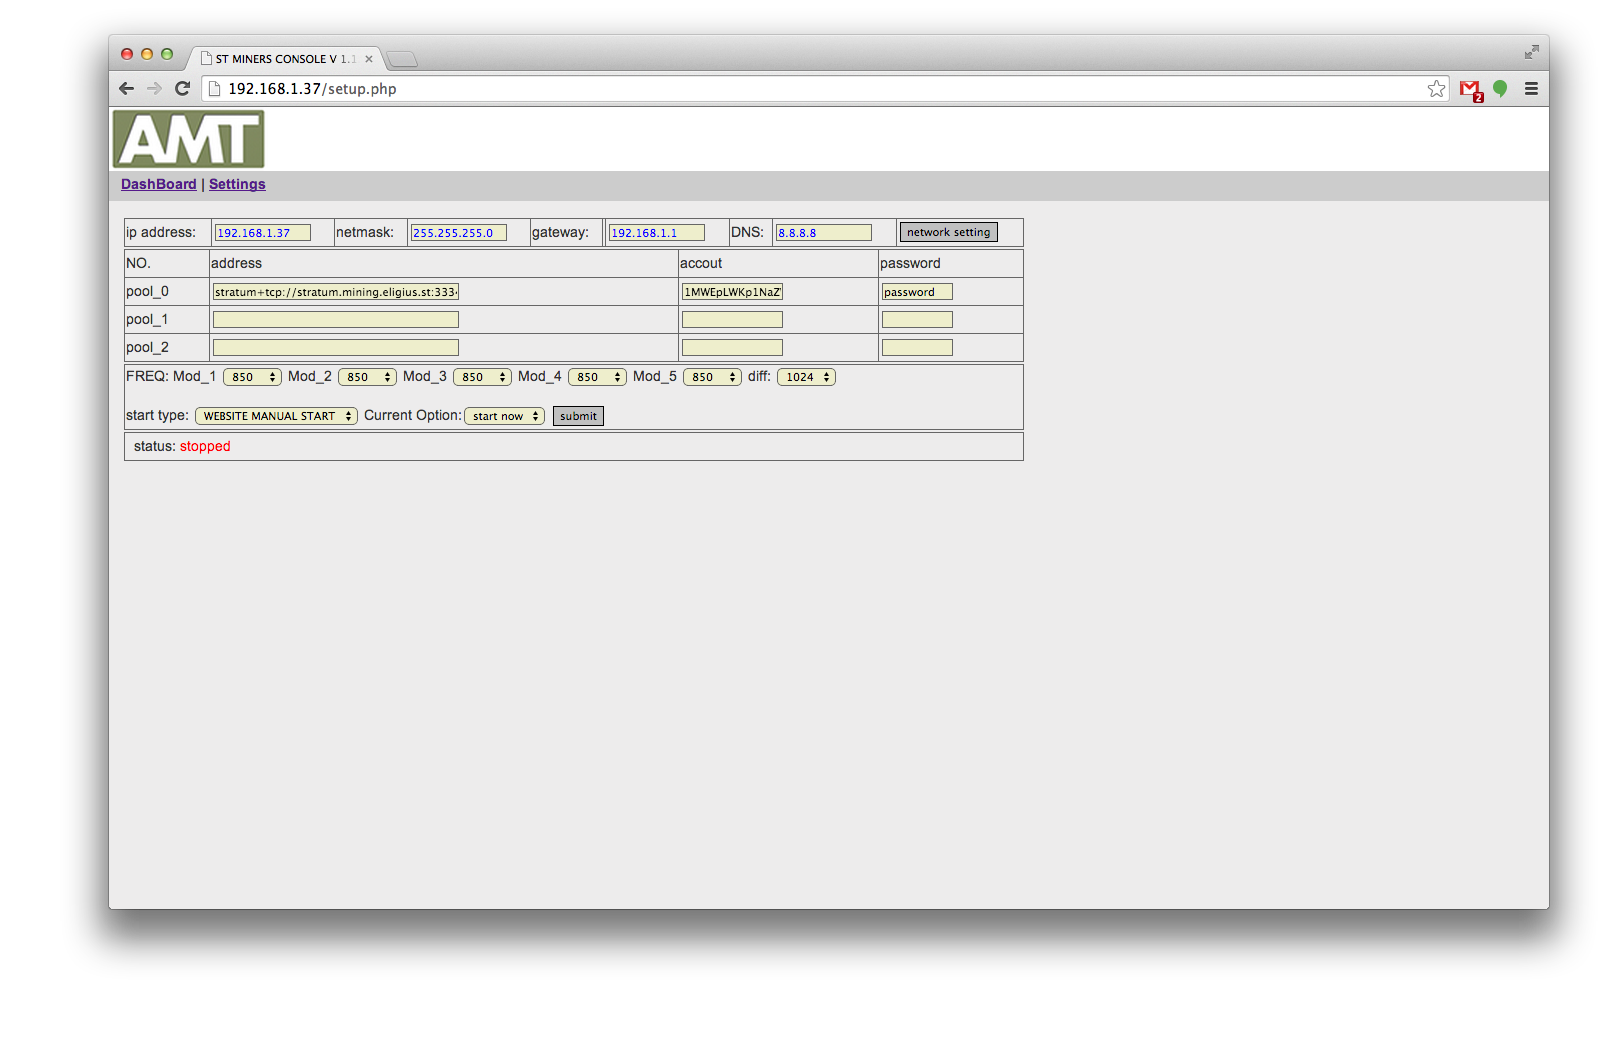Click the pool_0 password field
Image resolution: width=1606 pixels, height=1040 pixels.
click(917, 292)
